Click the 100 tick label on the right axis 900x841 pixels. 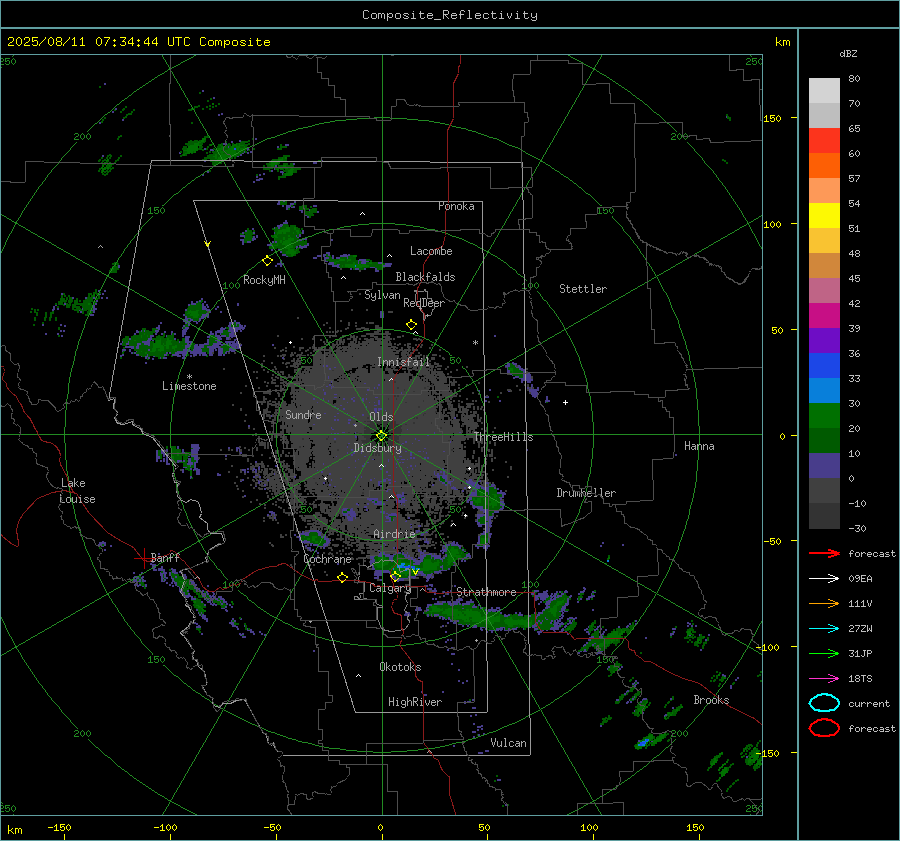(x=772, y=224)
